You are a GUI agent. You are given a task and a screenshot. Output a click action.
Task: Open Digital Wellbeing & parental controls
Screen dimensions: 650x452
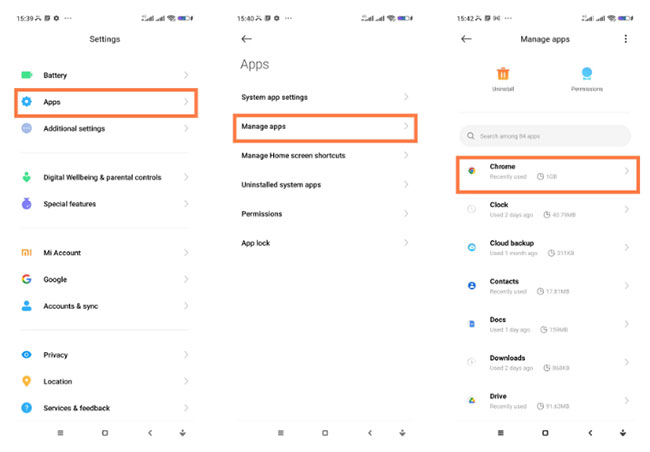coord(106,177)
